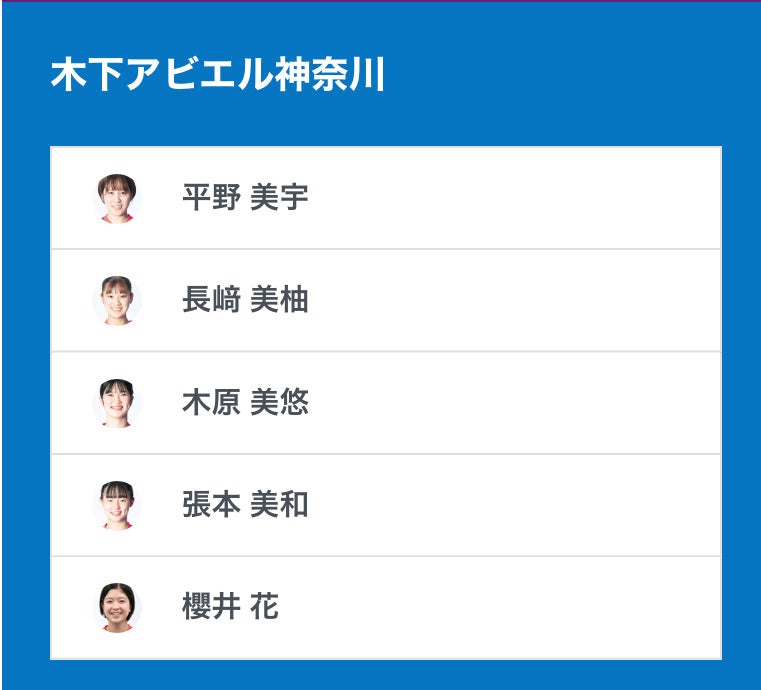Select the name 木原 美悠
This screenshot has width=761, height=690.
tap(245, 403)
